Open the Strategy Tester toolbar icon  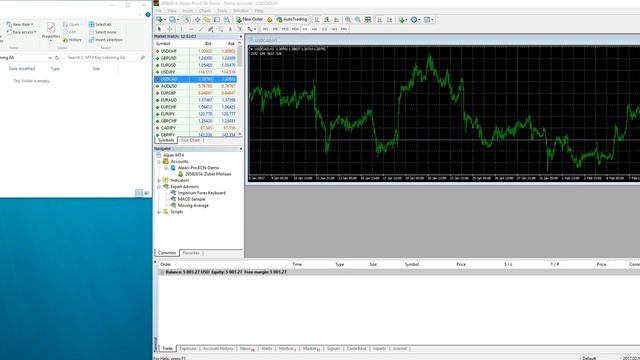[x=227, y=20]
